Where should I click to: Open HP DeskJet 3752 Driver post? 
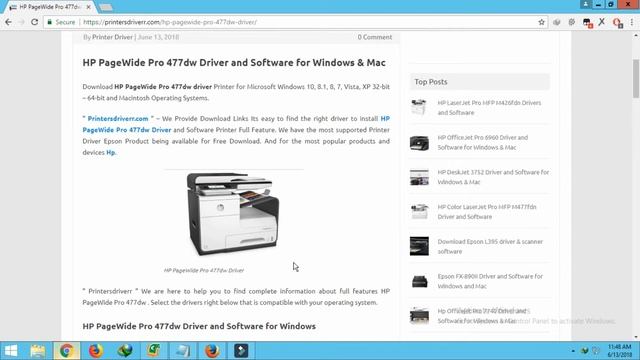point(493,177)
